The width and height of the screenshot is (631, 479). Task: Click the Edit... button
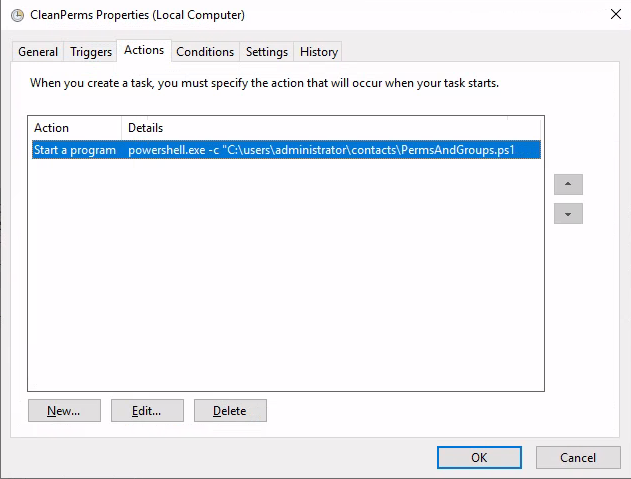tap(147, 411)
